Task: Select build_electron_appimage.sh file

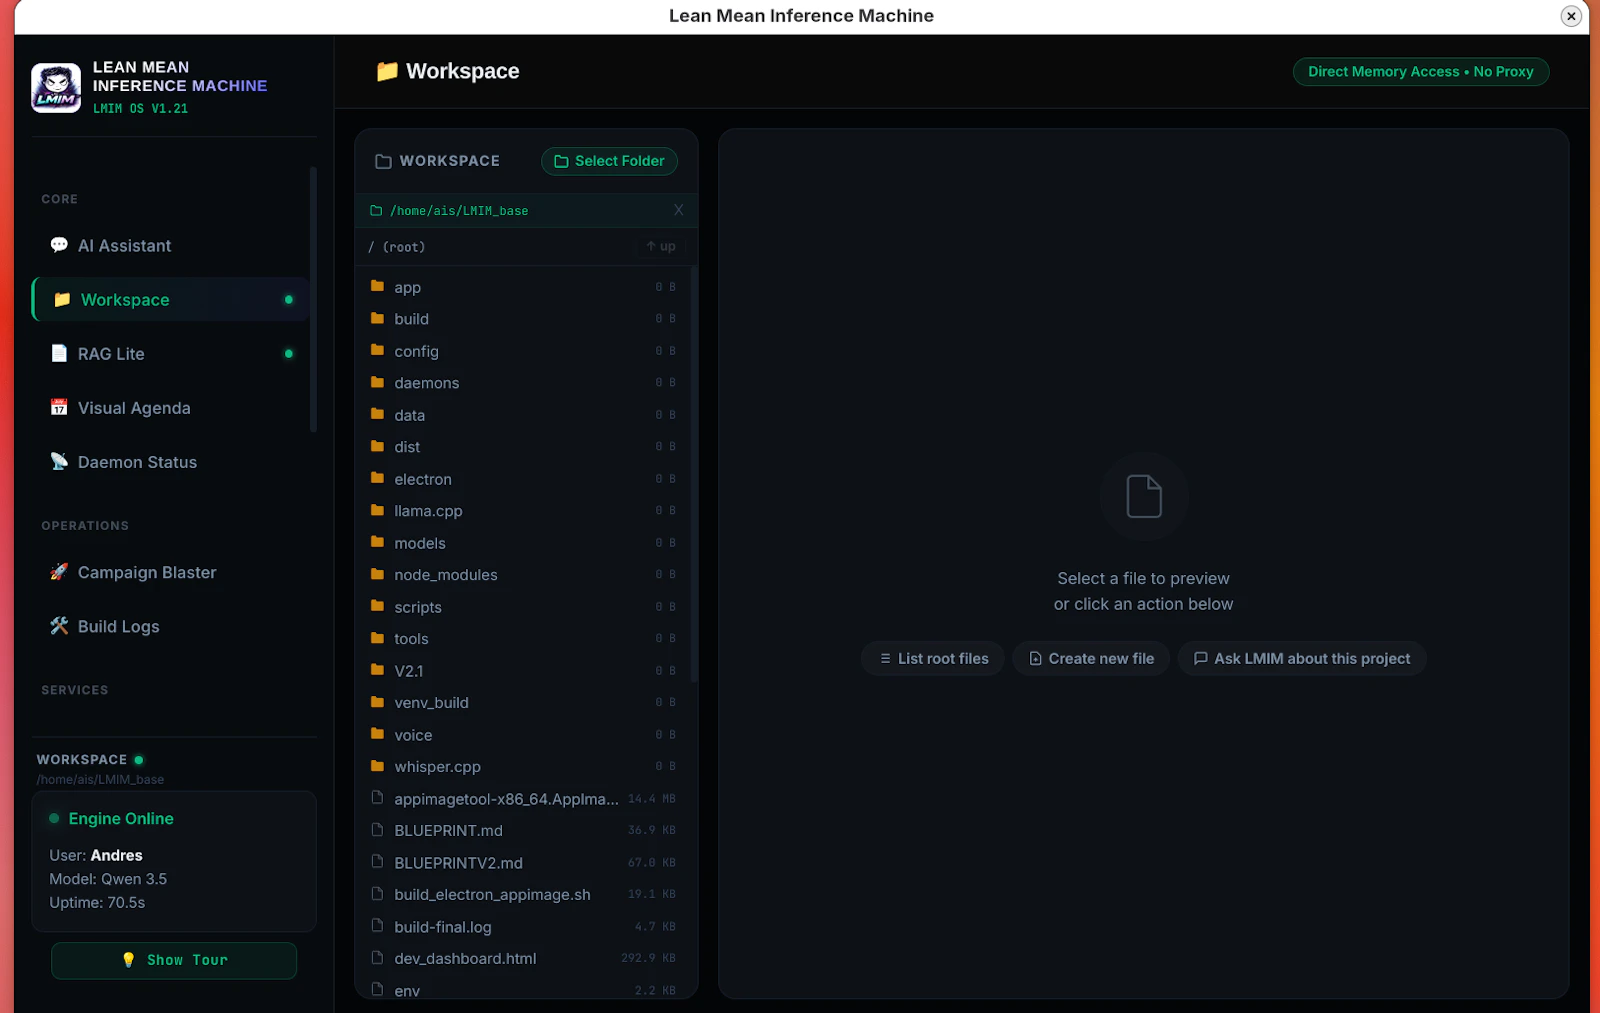Action: pyautogui.click(x=524, y=894)
